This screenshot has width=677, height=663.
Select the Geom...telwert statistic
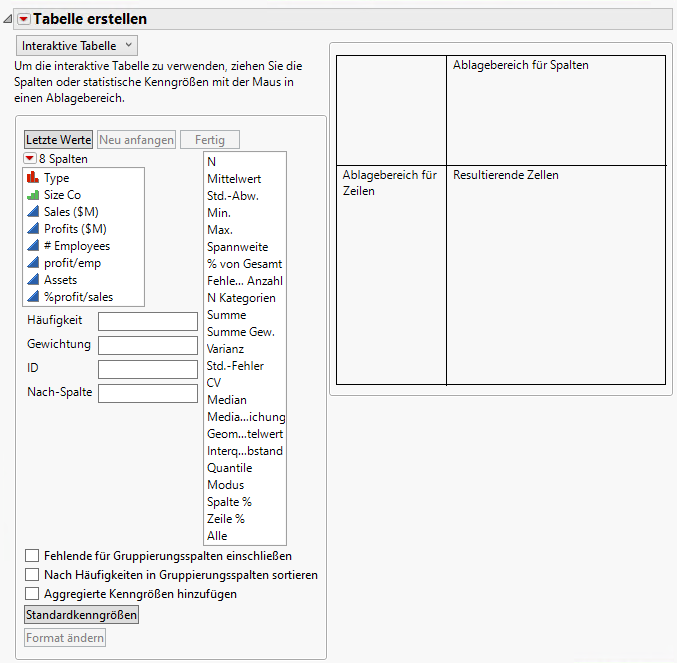[245, 434]
